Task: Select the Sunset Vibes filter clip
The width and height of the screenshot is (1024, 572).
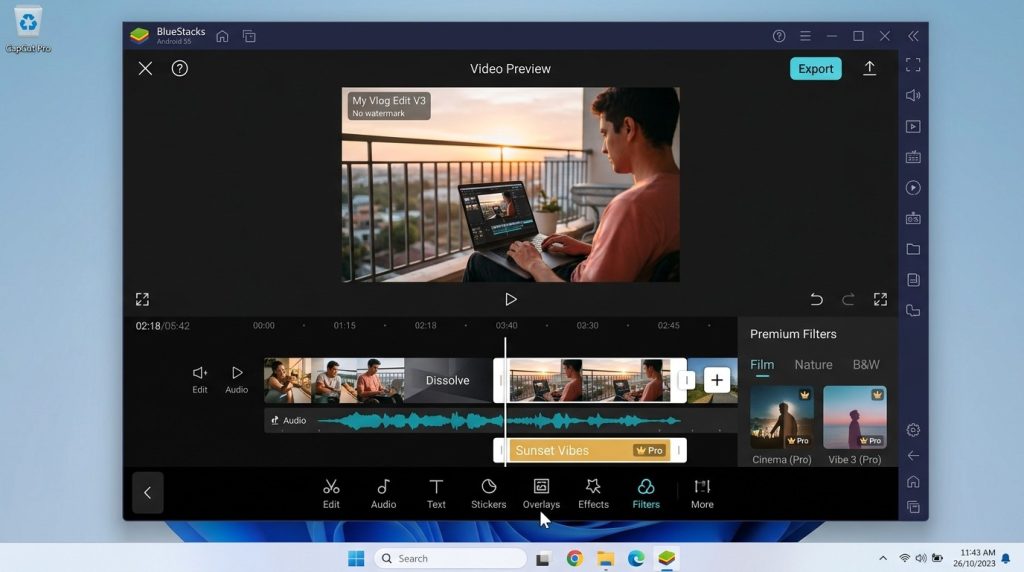Action: 590,451
